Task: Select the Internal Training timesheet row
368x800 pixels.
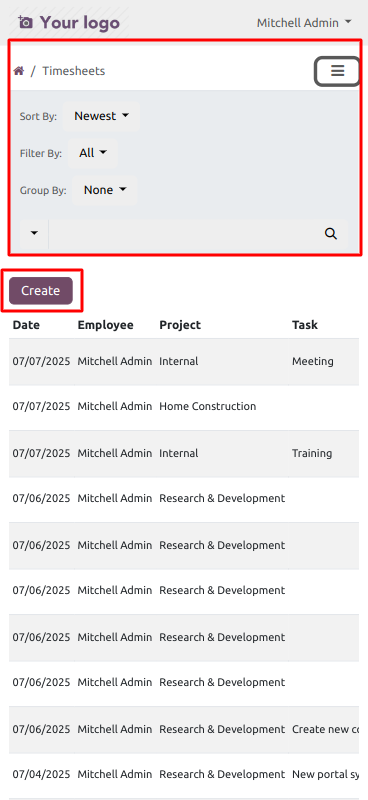Action: tap(184, 454)
